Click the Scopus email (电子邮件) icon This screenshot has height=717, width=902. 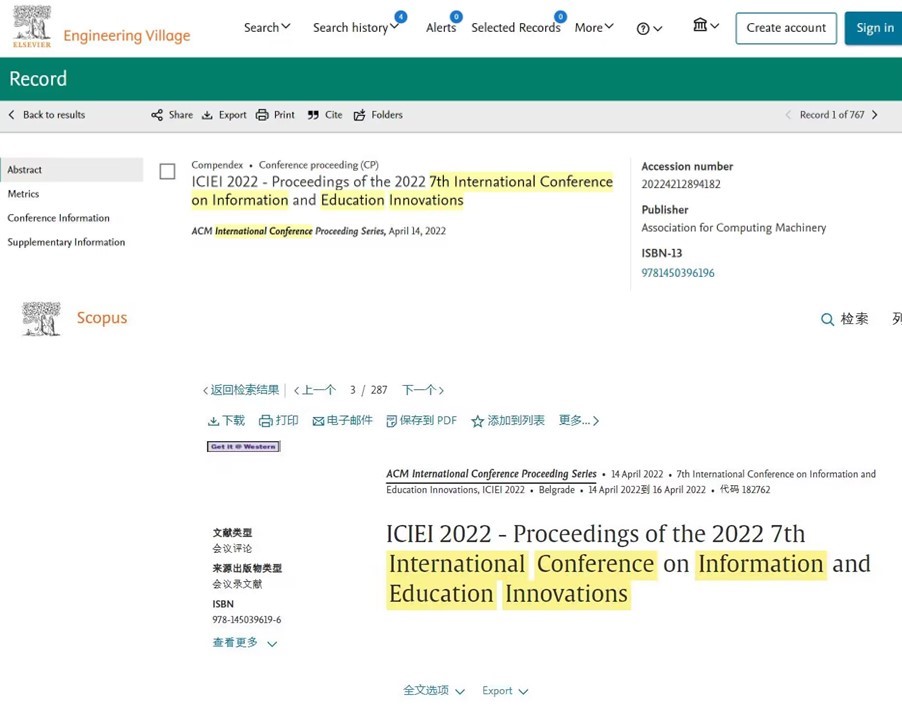coord(318,421)
